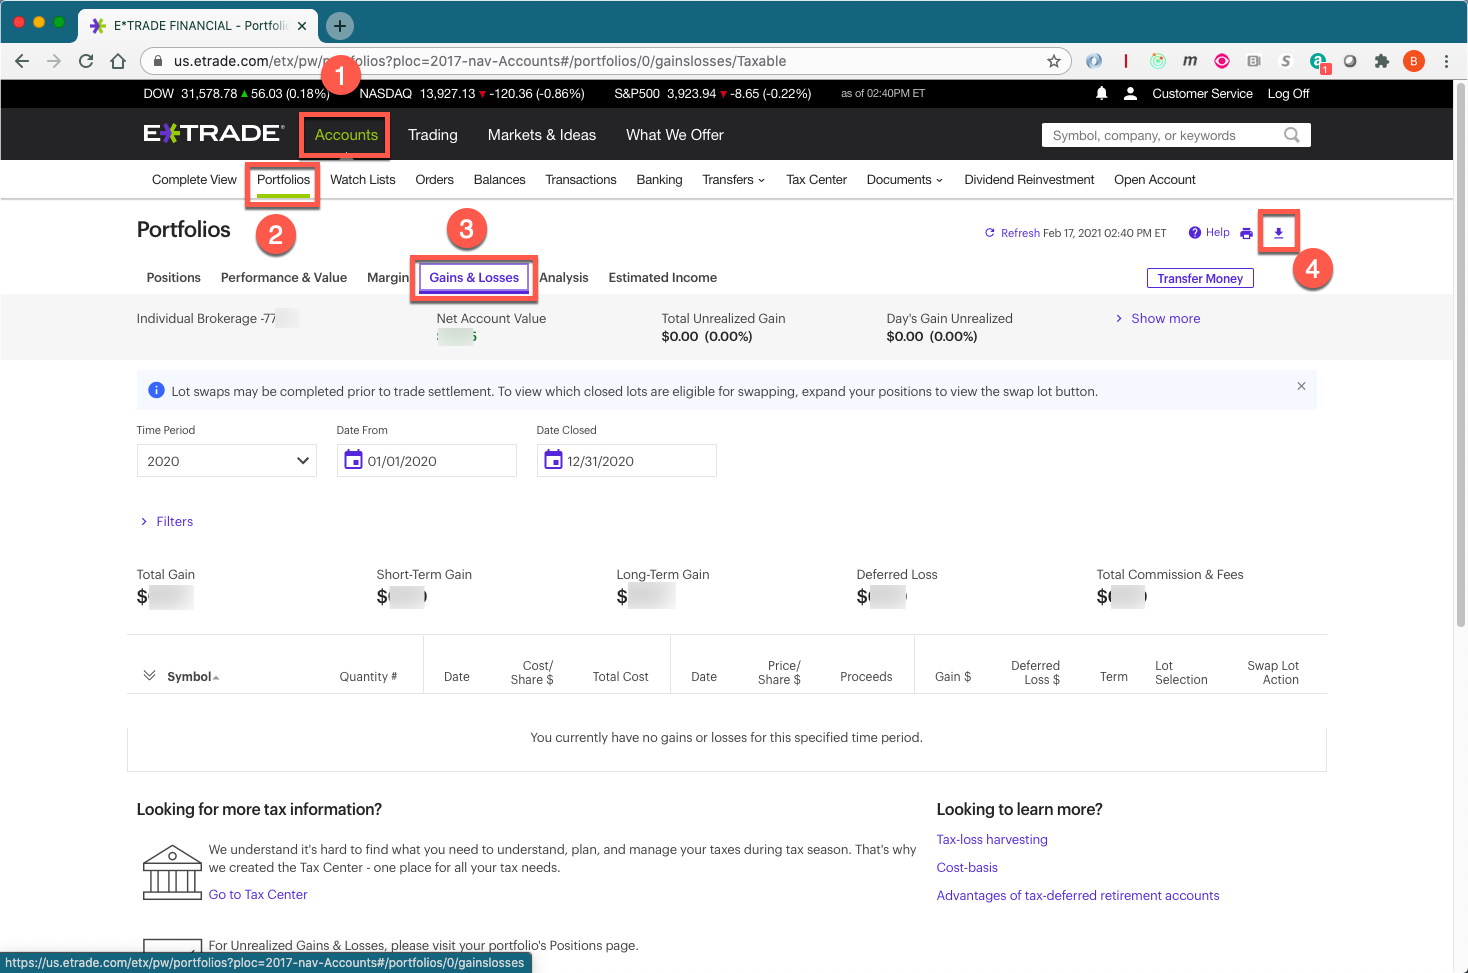The width and height of the screenshot is (1468, 973).
Task: Dismiss the lot swaps info banner
Action: coord(1301,386)
